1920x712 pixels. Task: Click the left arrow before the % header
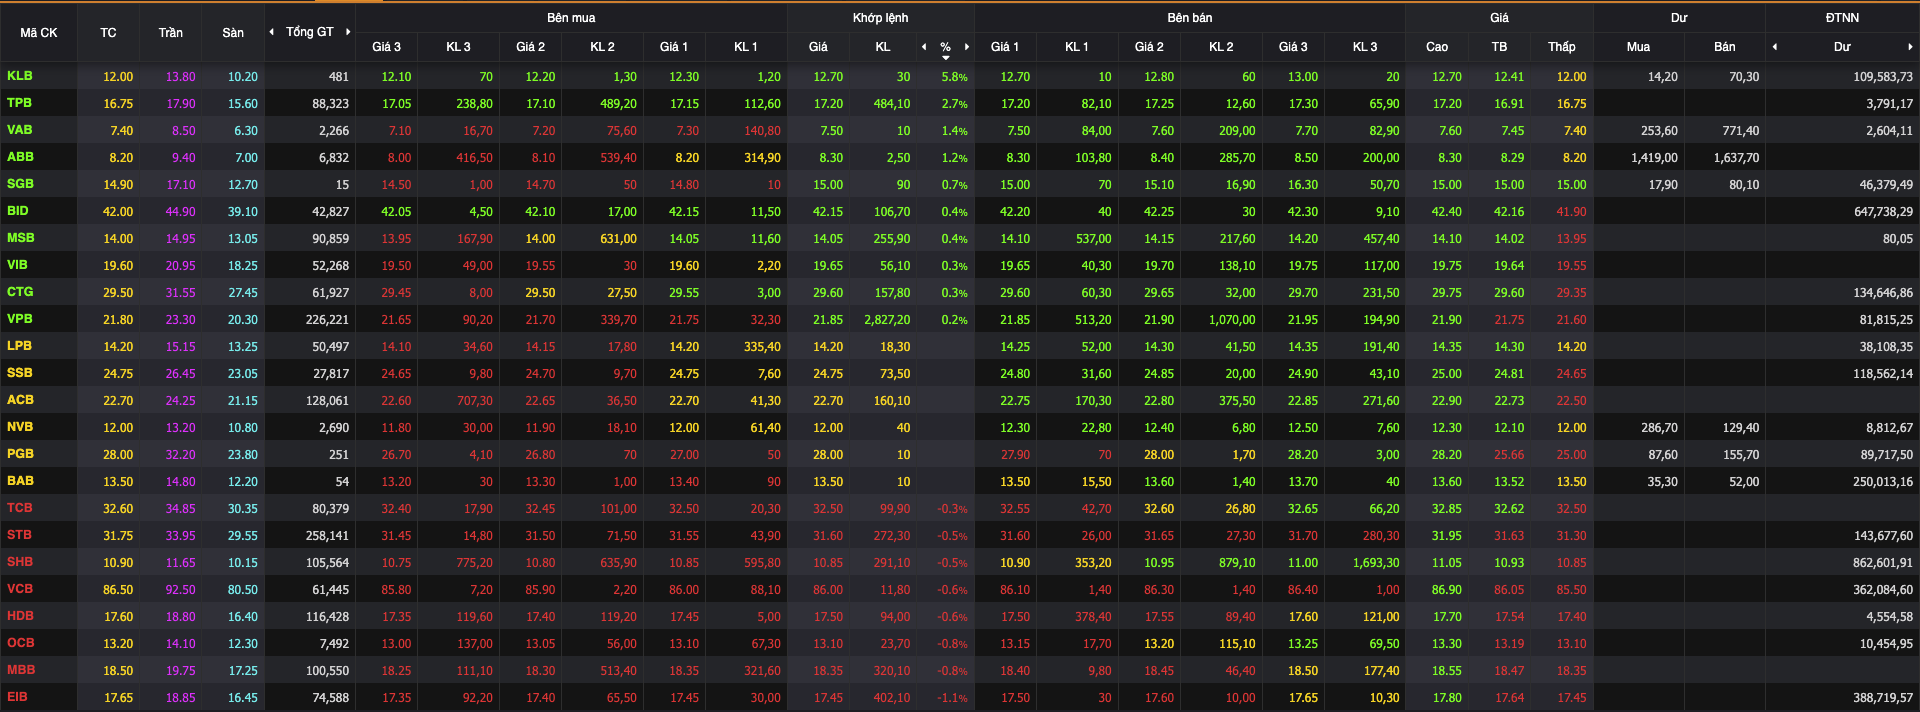[924, 47]
